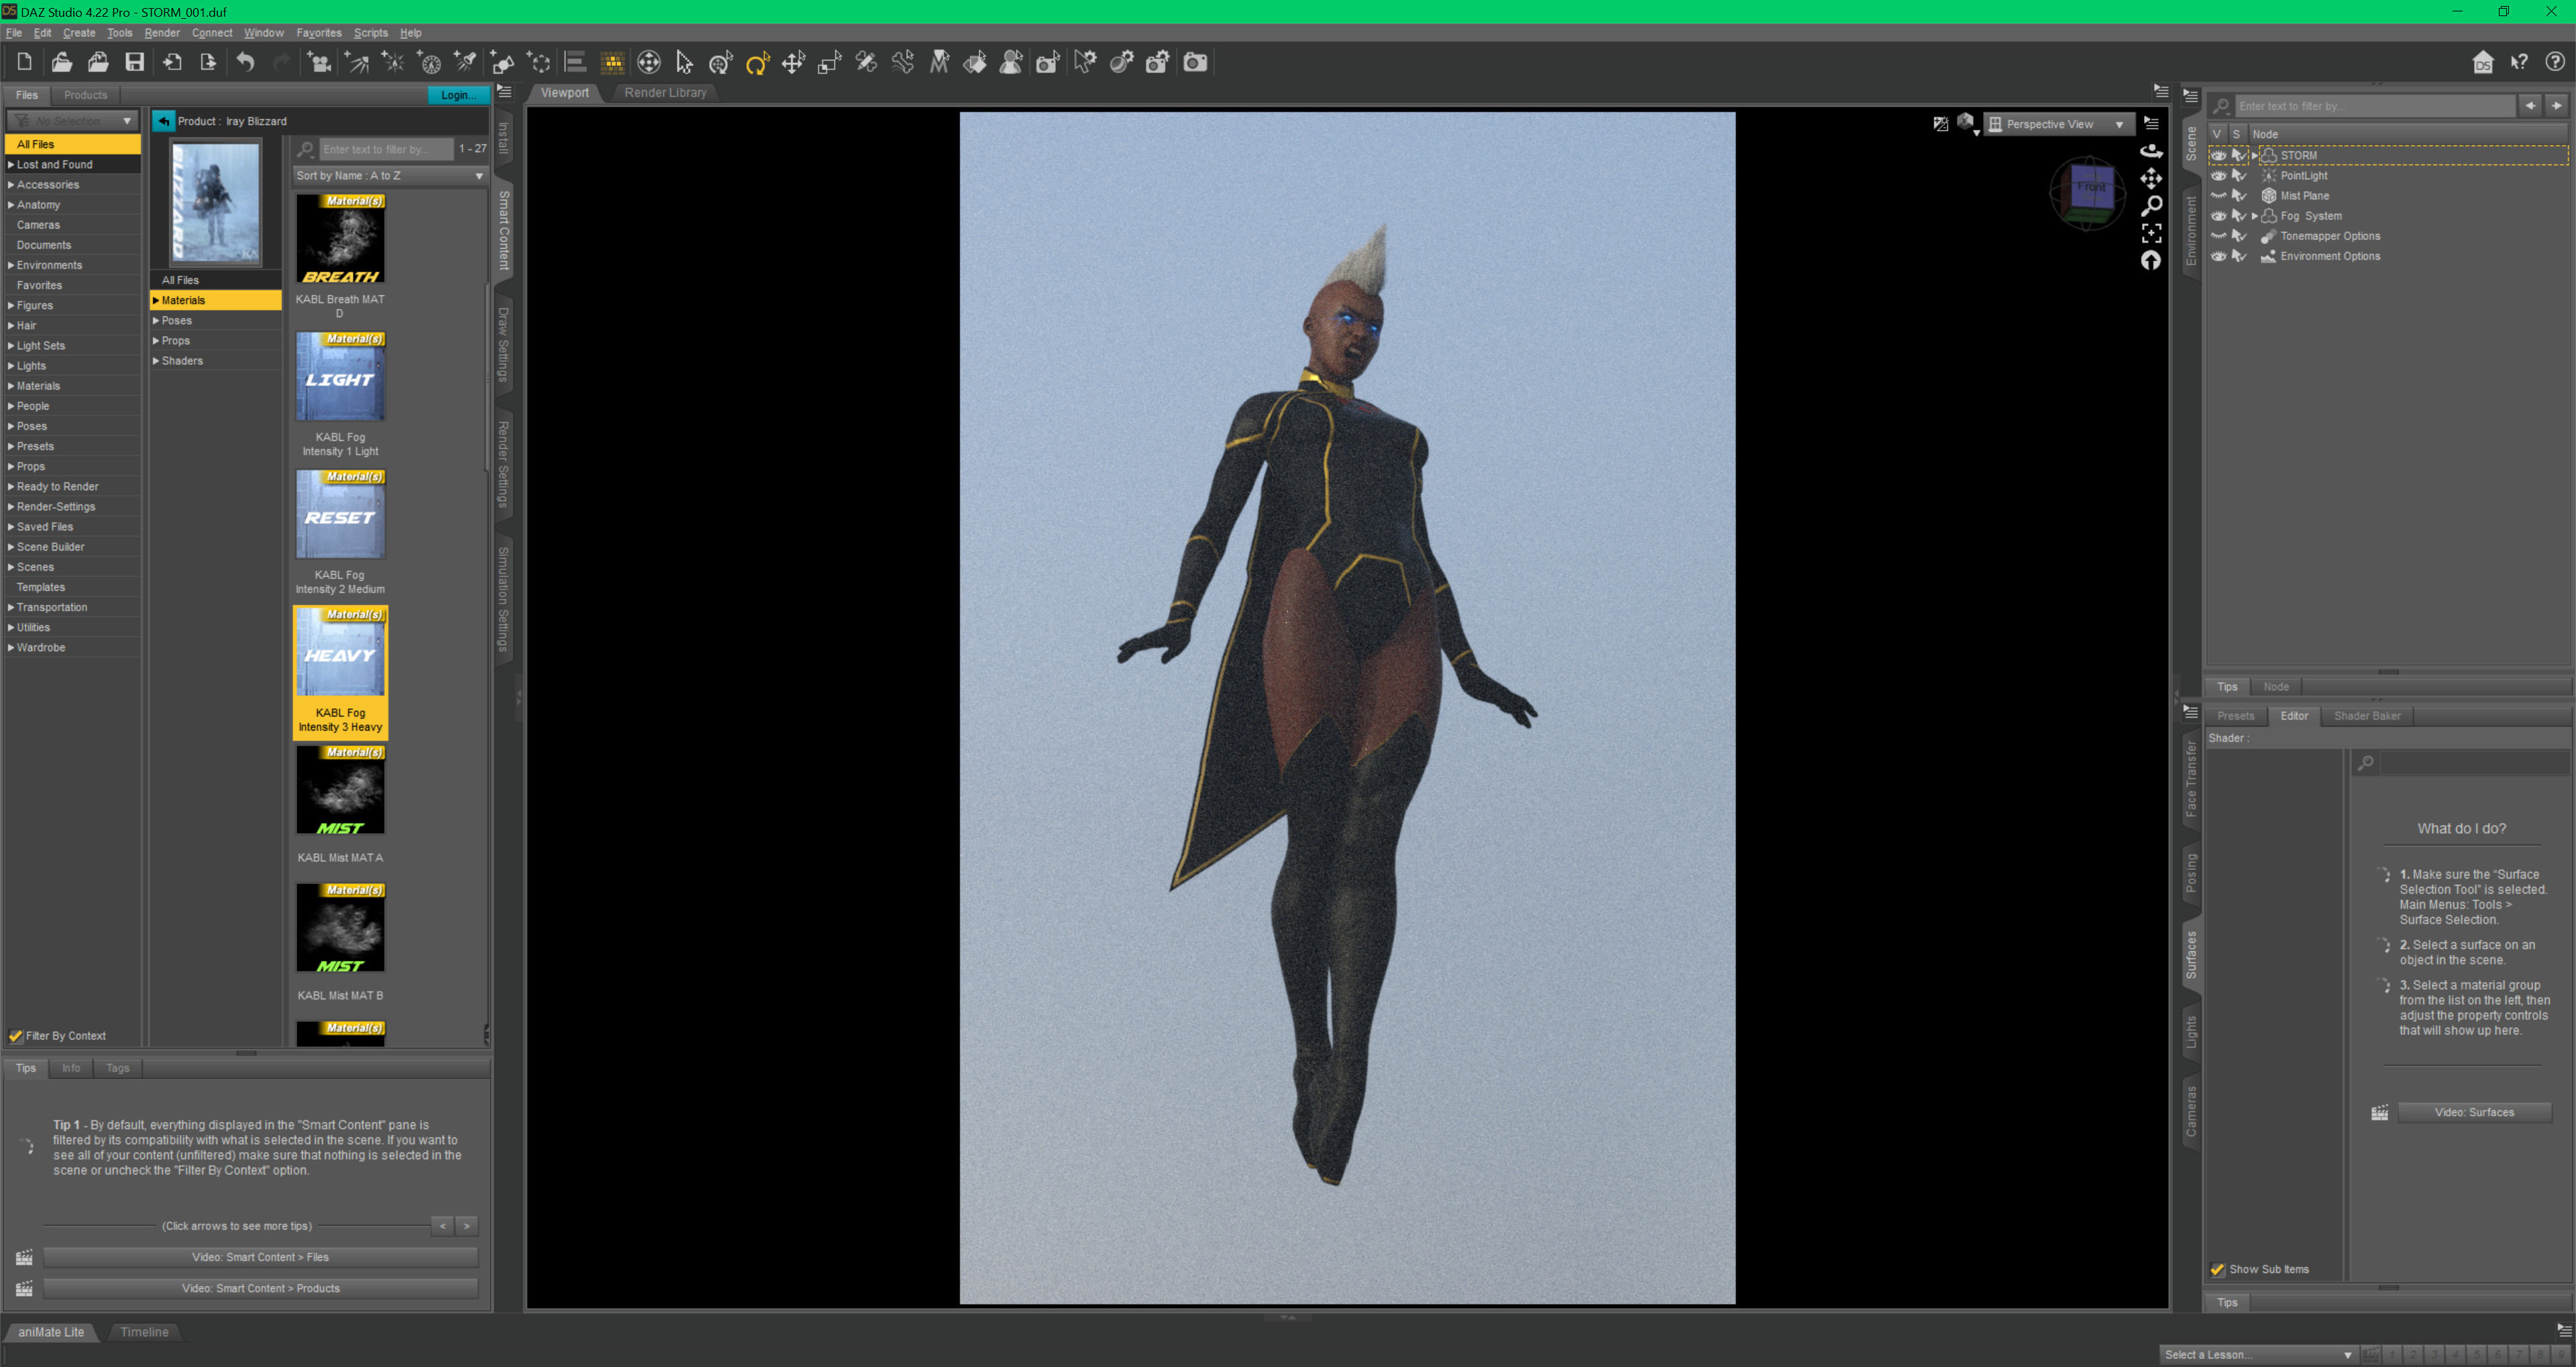Image resolution: width=2576 pixels, height=1367 pixels.
Task: Show next tip with right arrow
Action: pos(467,1226)
